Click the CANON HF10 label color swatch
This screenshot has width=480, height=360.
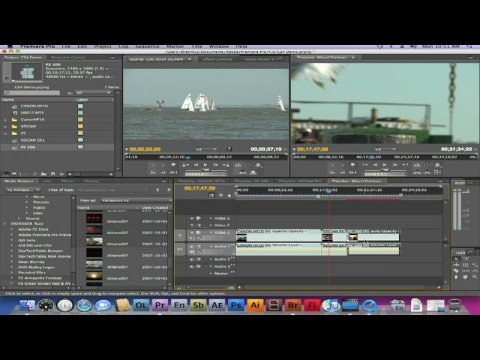pyautogui.click(x=80, y=106)
